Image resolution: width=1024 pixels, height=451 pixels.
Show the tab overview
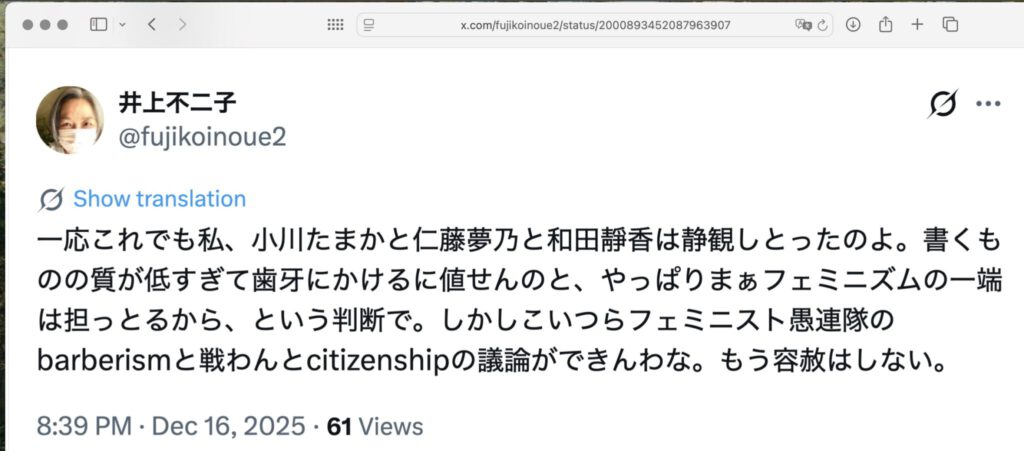point(950,25)
